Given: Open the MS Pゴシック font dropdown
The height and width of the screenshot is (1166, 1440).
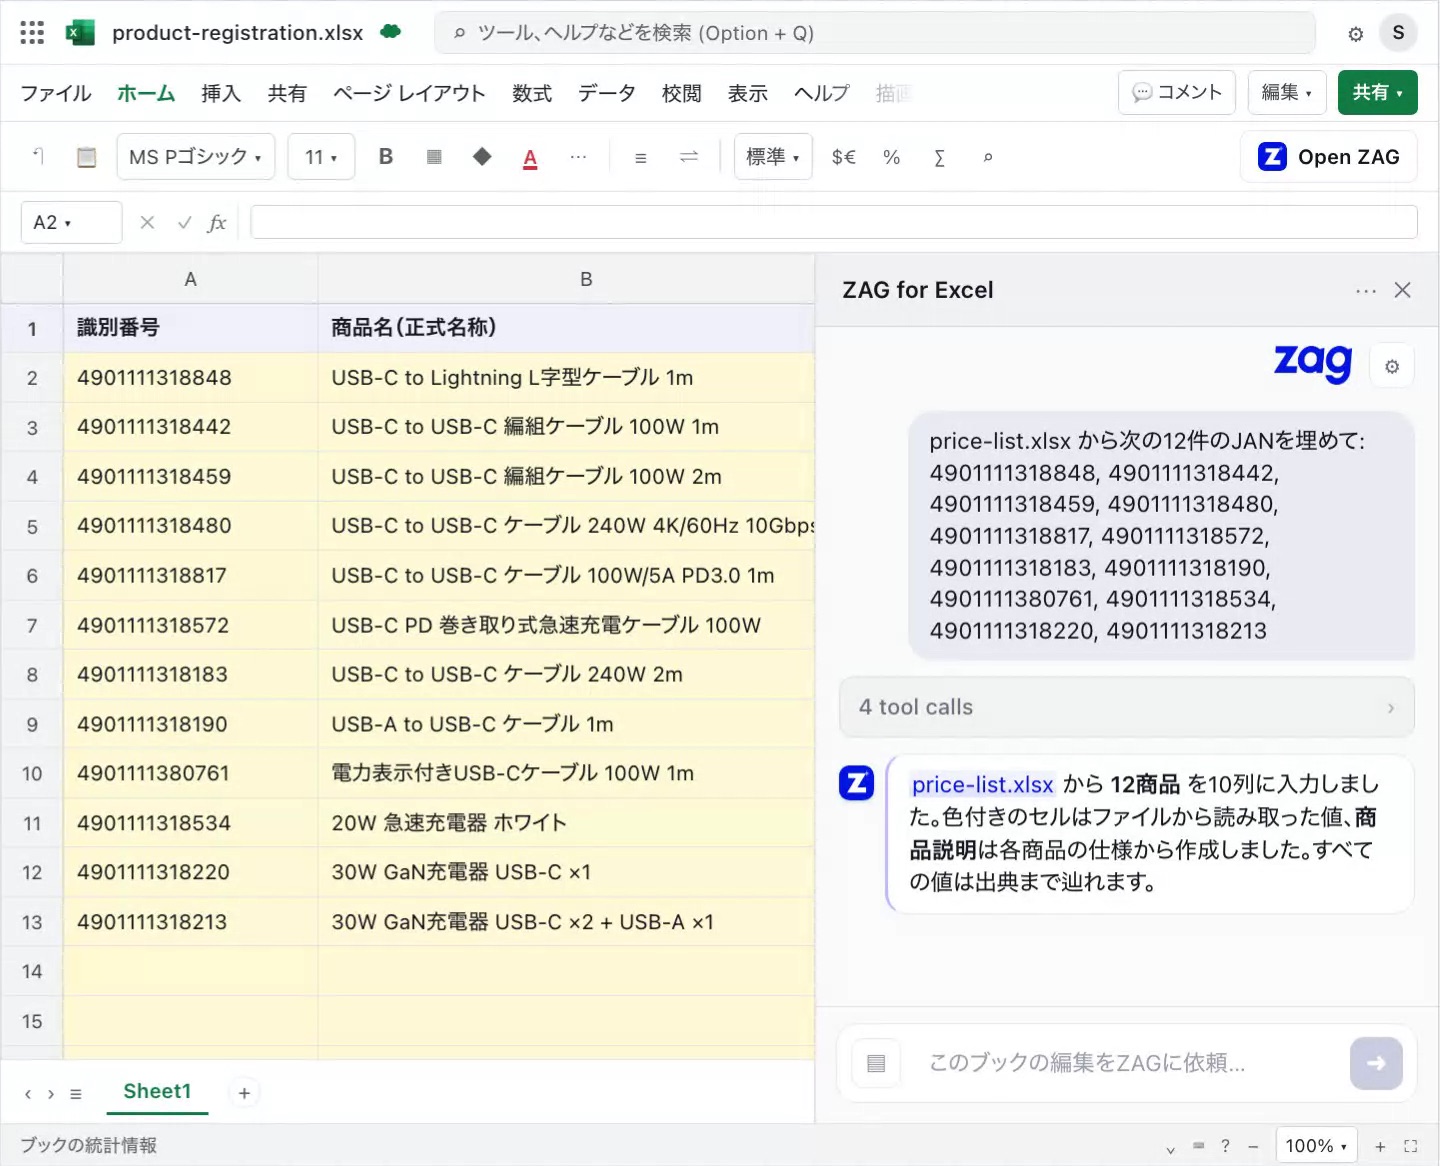Looking at the screenshot, I should pos(196,157).
